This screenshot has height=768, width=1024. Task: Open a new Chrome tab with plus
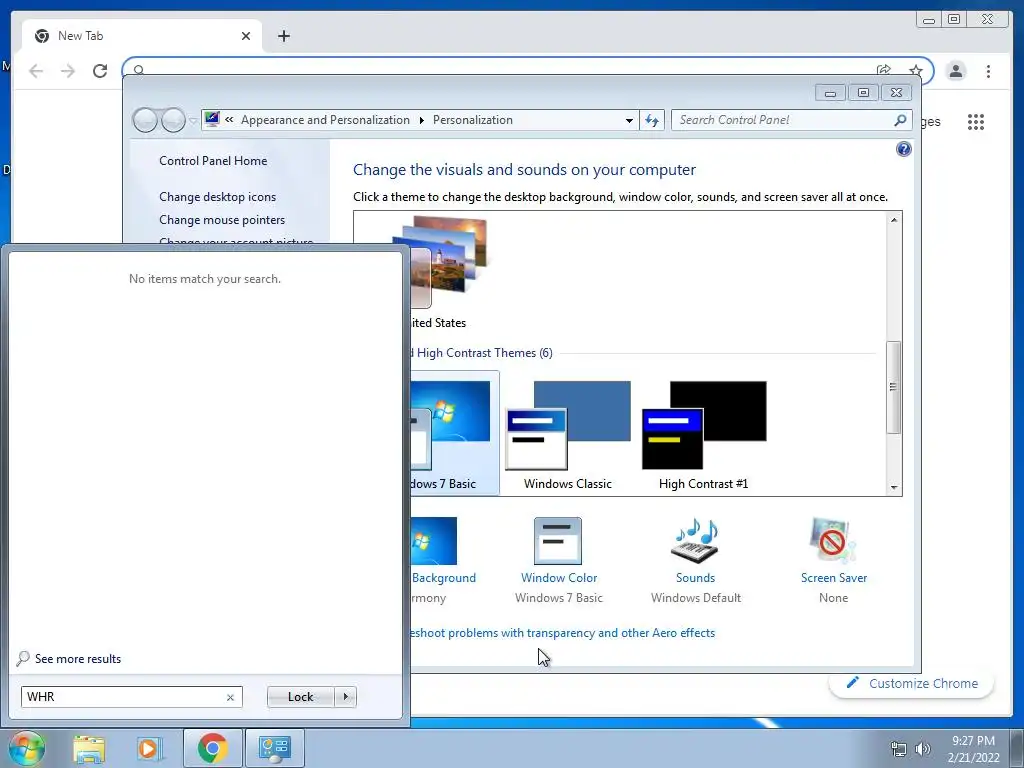tap(283, 36)
